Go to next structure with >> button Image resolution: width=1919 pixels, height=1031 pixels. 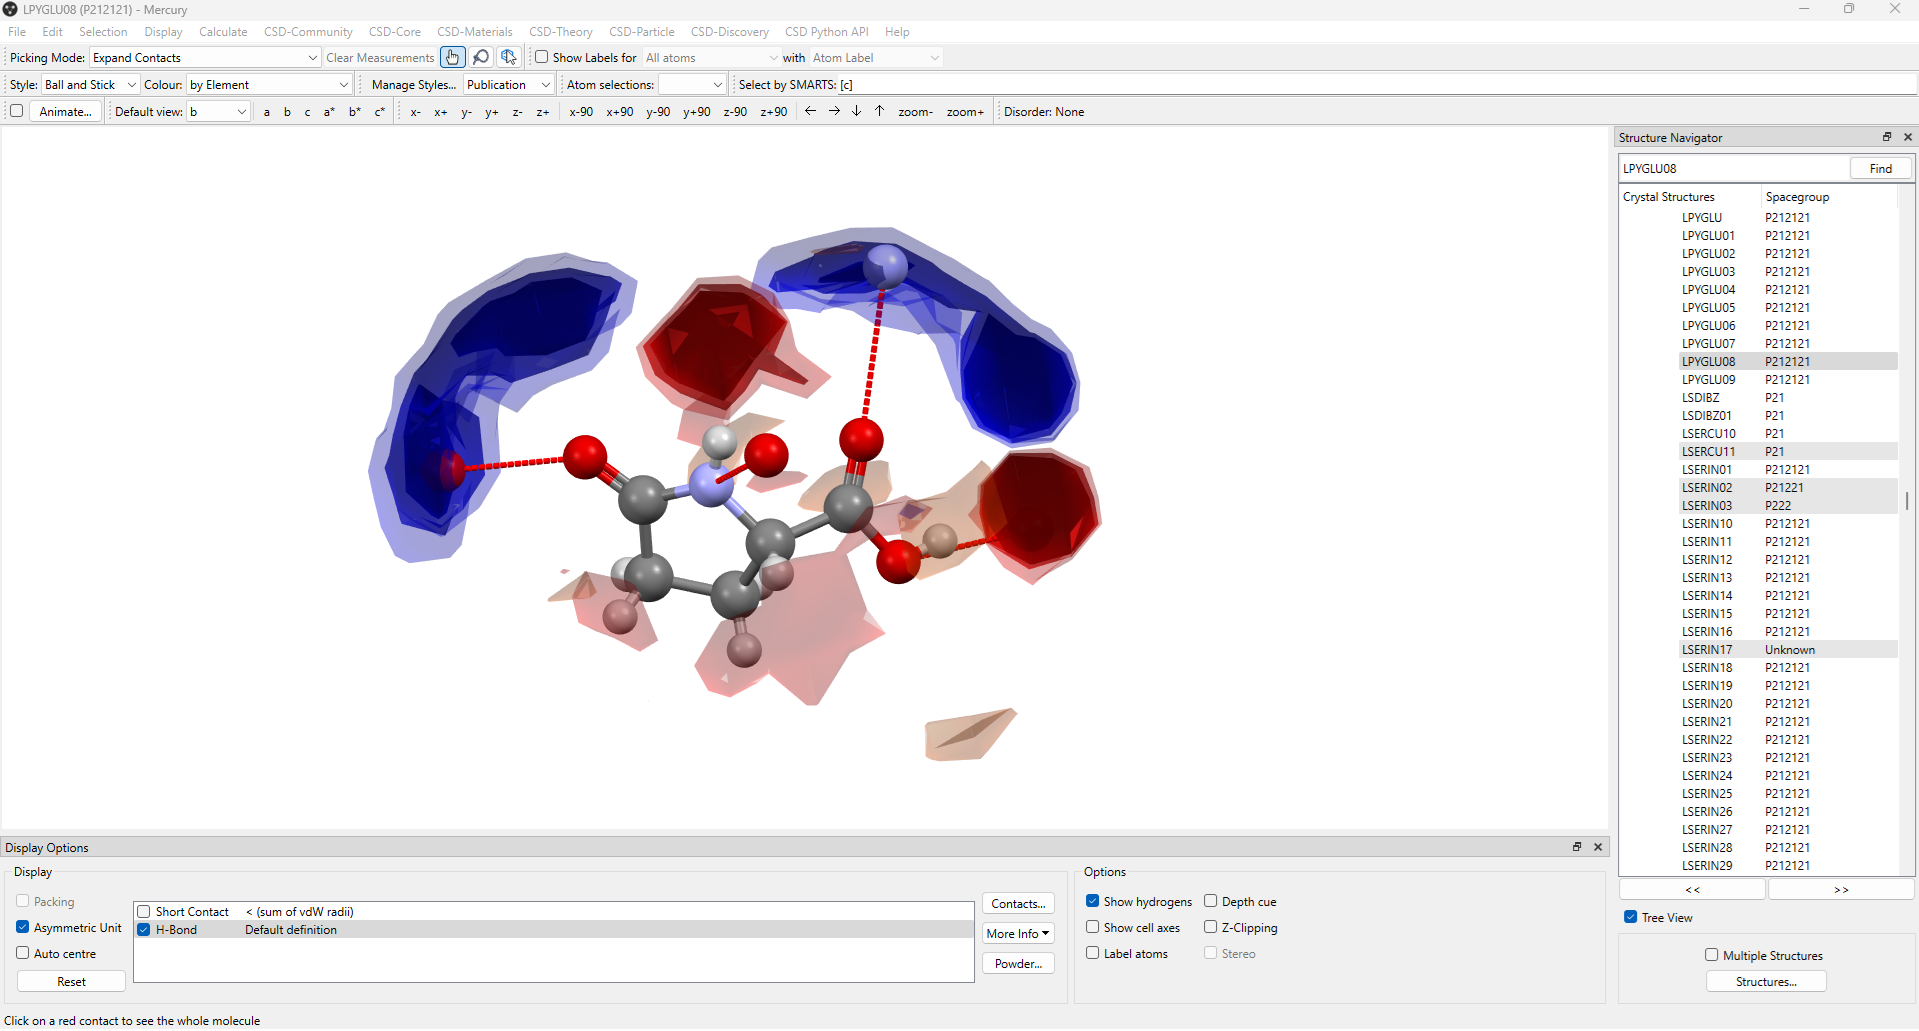tap(1841, 890)
